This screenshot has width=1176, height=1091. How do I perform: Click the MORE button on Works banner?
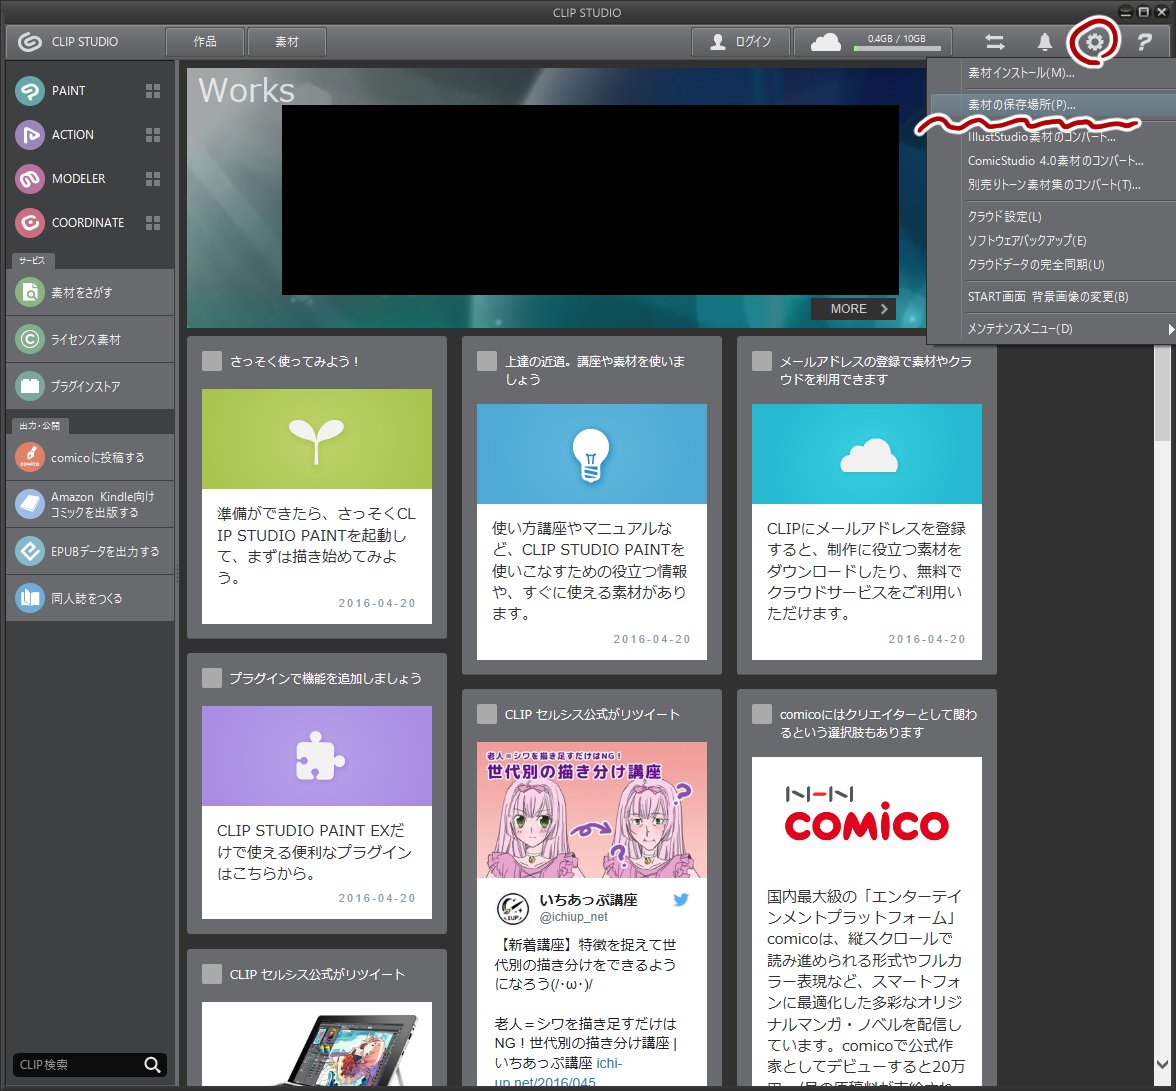[854, 309]
